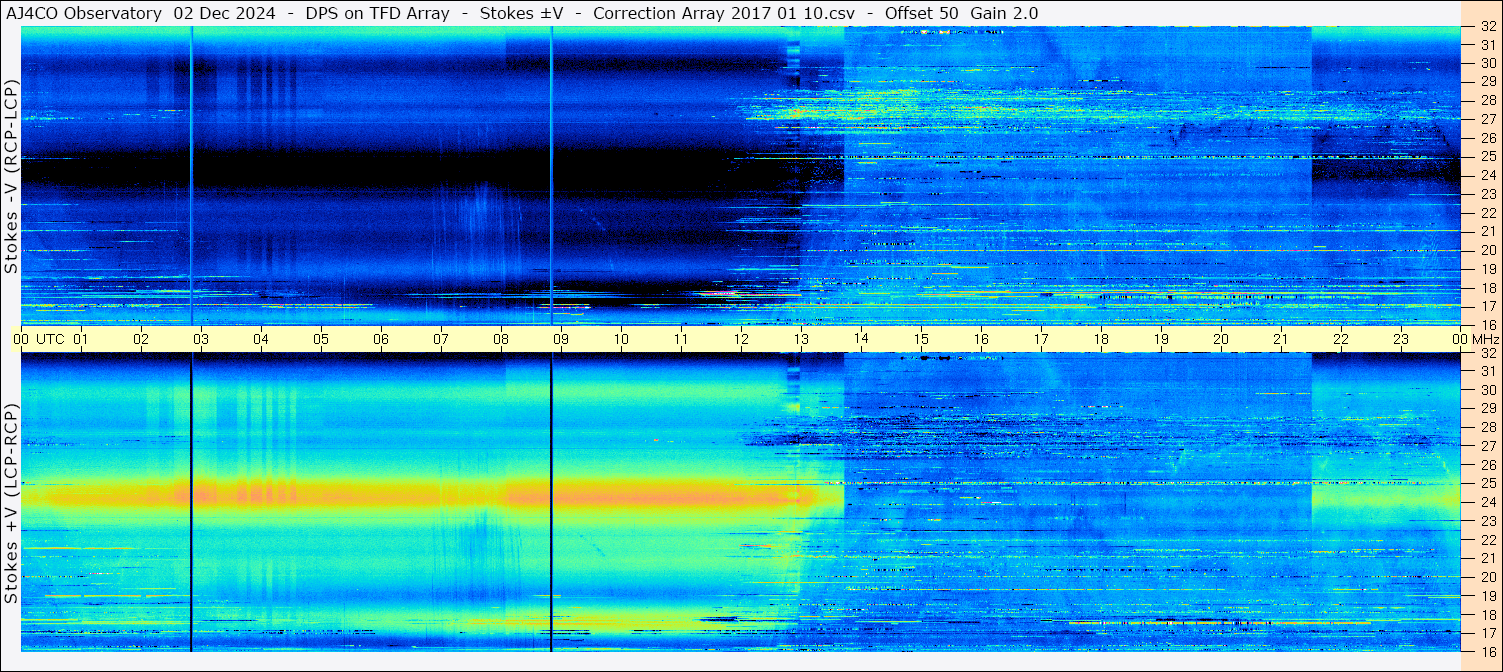Select the 01 hour mark on time axis
Image resolution: width=1503 pixels, height=672 pixels.
[81, 339]
